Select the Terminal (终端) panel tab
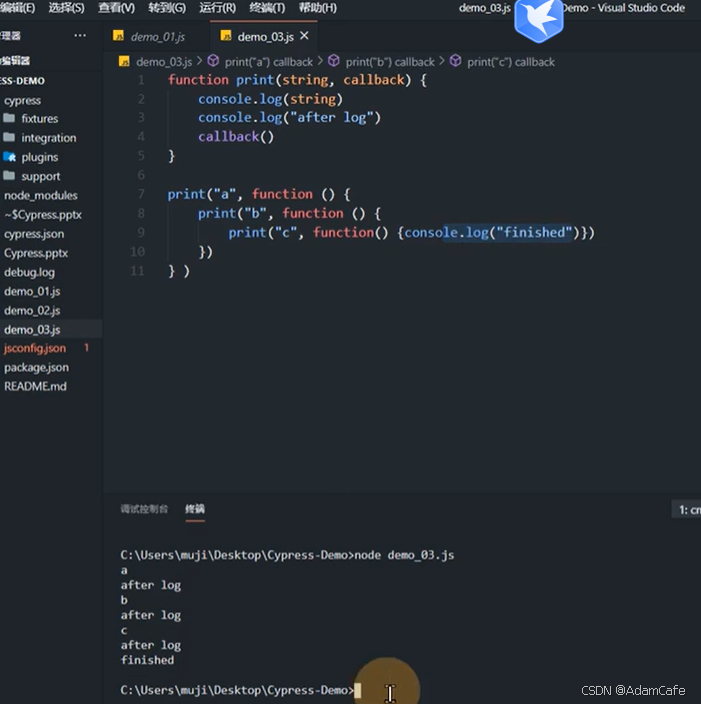This screenshot has height=704, width=701. pos(195,509)
